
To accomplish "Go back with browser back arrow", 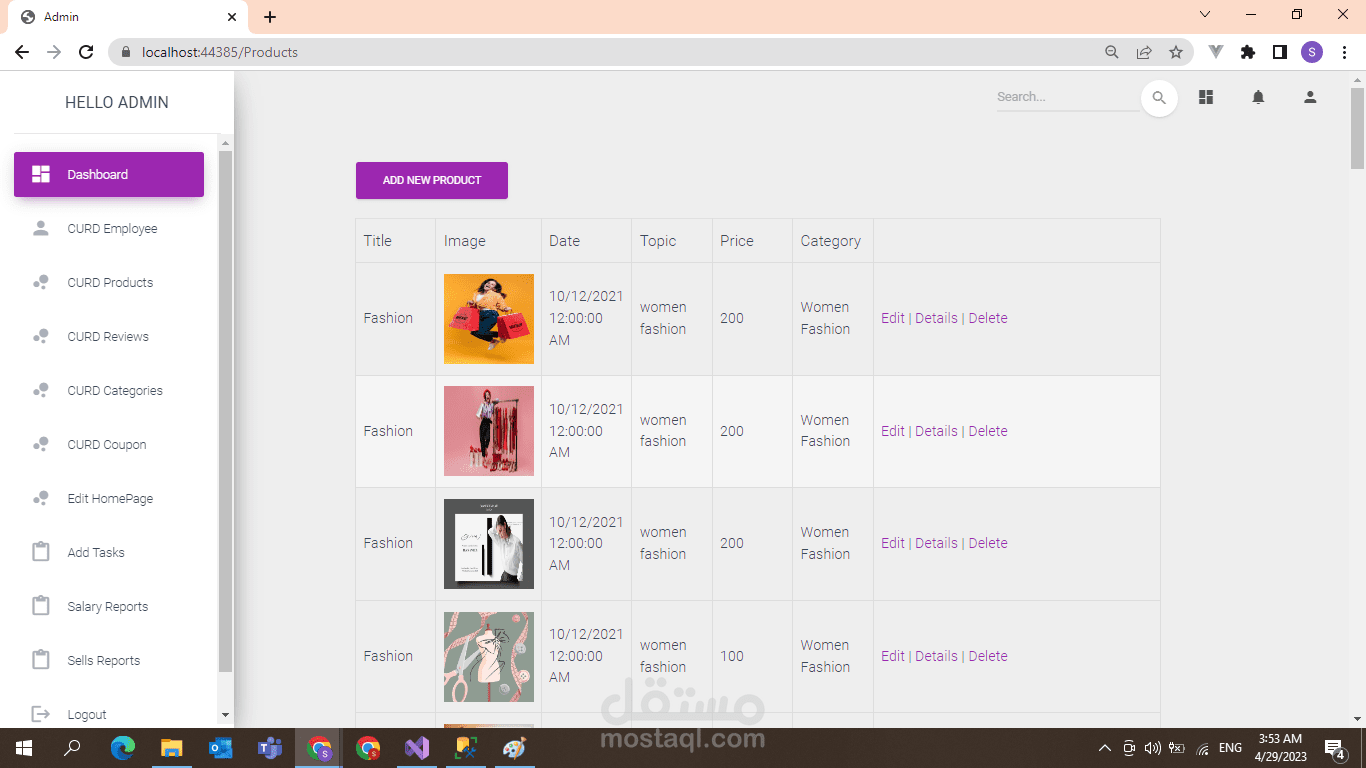I will coord(22,52).
